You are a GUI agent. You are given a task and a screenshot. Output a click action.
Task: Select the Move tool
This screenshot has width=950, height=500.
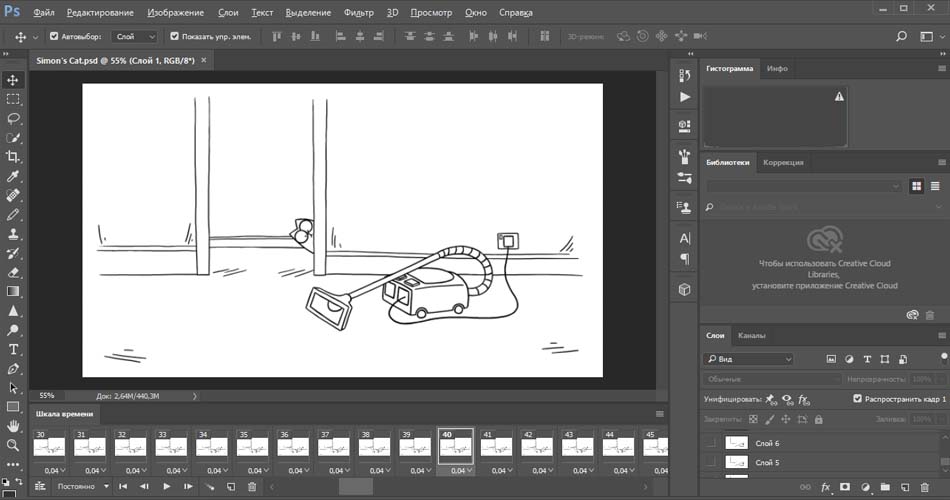click(x=13, y=80)
